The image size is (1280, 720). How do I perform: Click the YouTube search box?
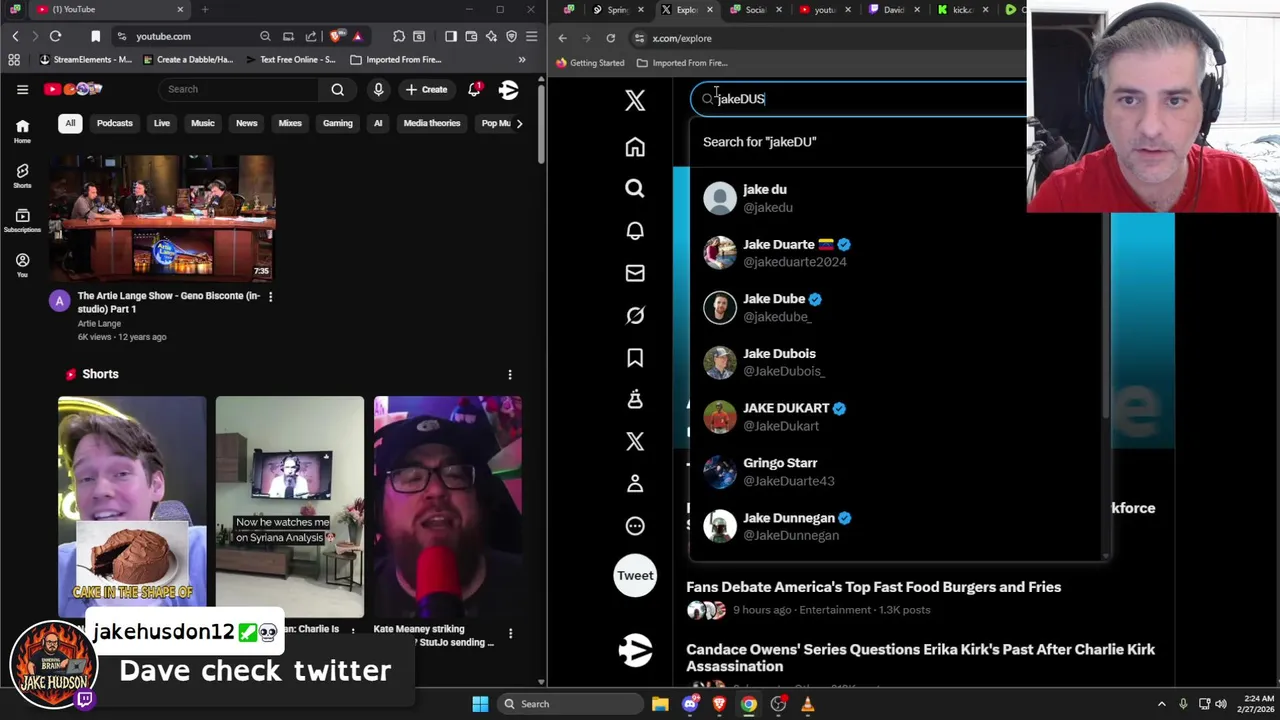coord(240,89)
